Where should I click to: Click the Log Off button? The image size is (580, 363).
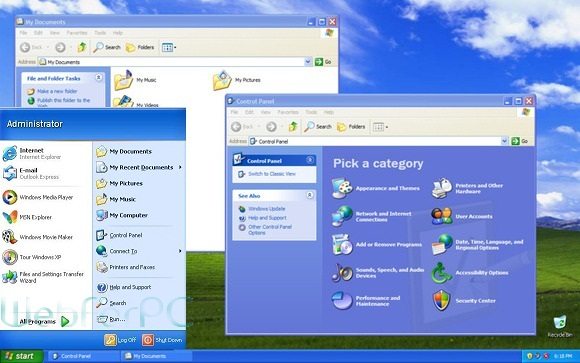coord(120,340)
